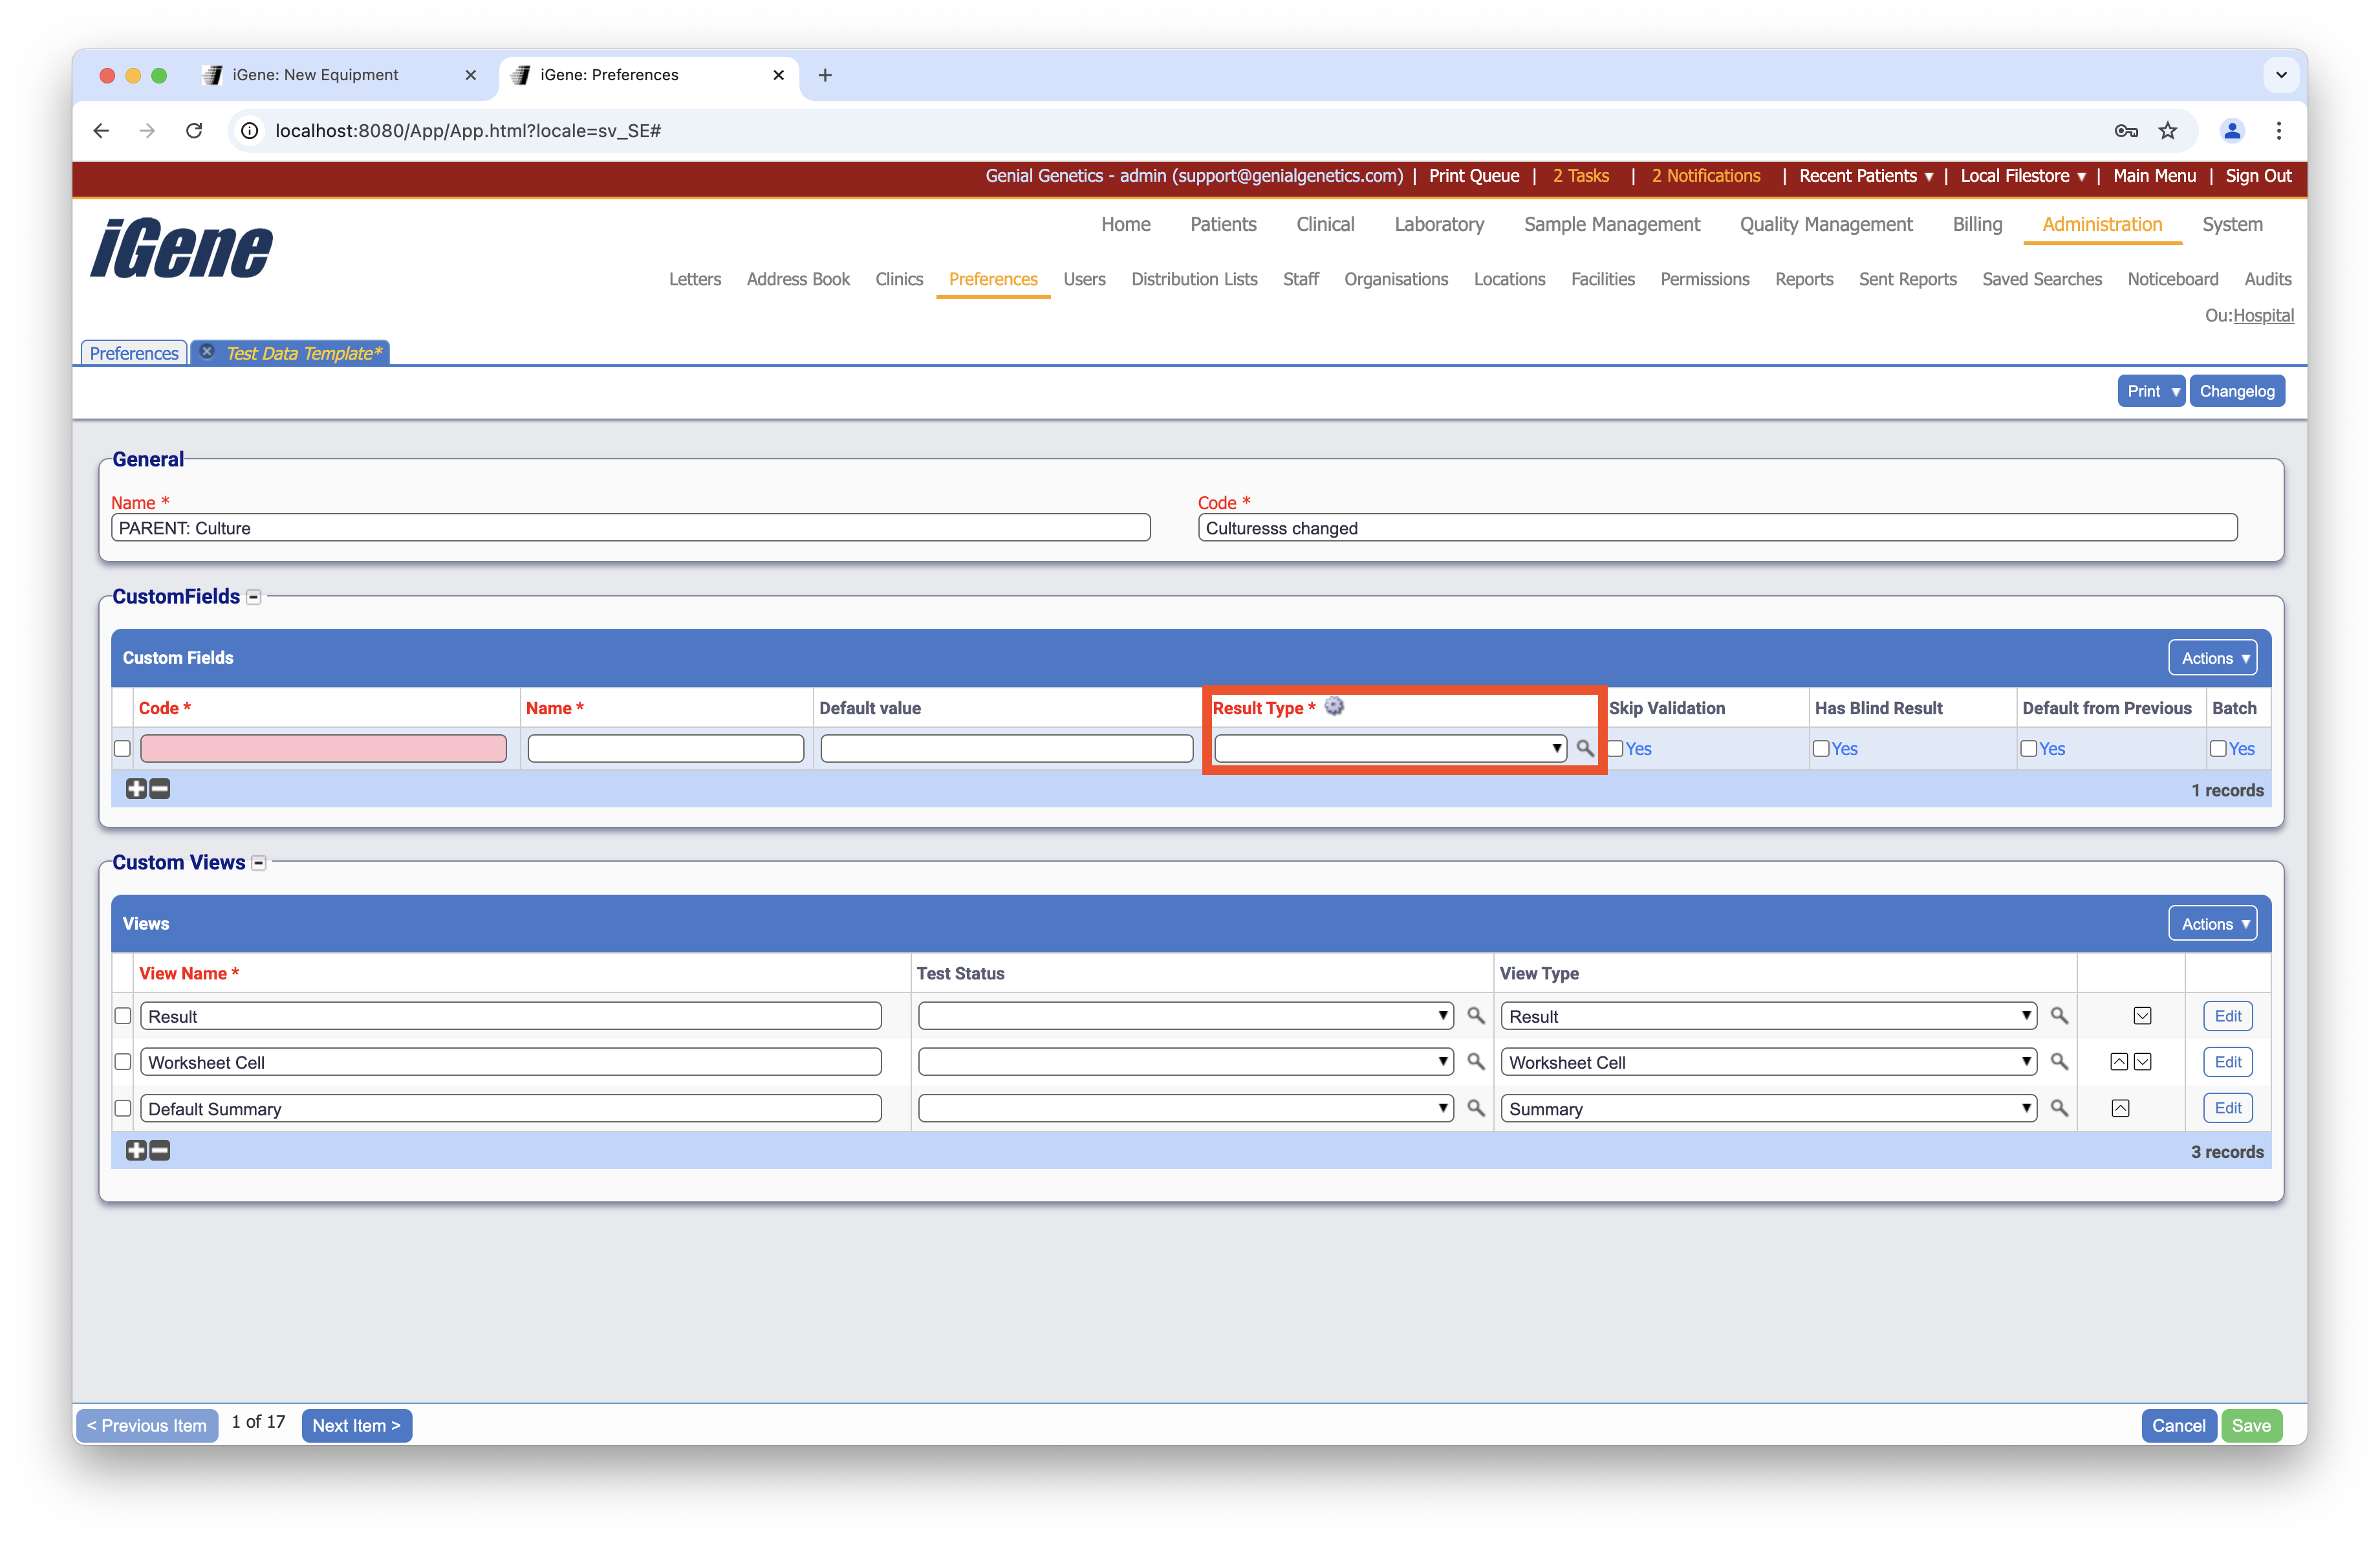Move Result view down with arrow icon
This screenshot has height=1541, width=2380.
pyautogui.click(x=2142, y=1016)
